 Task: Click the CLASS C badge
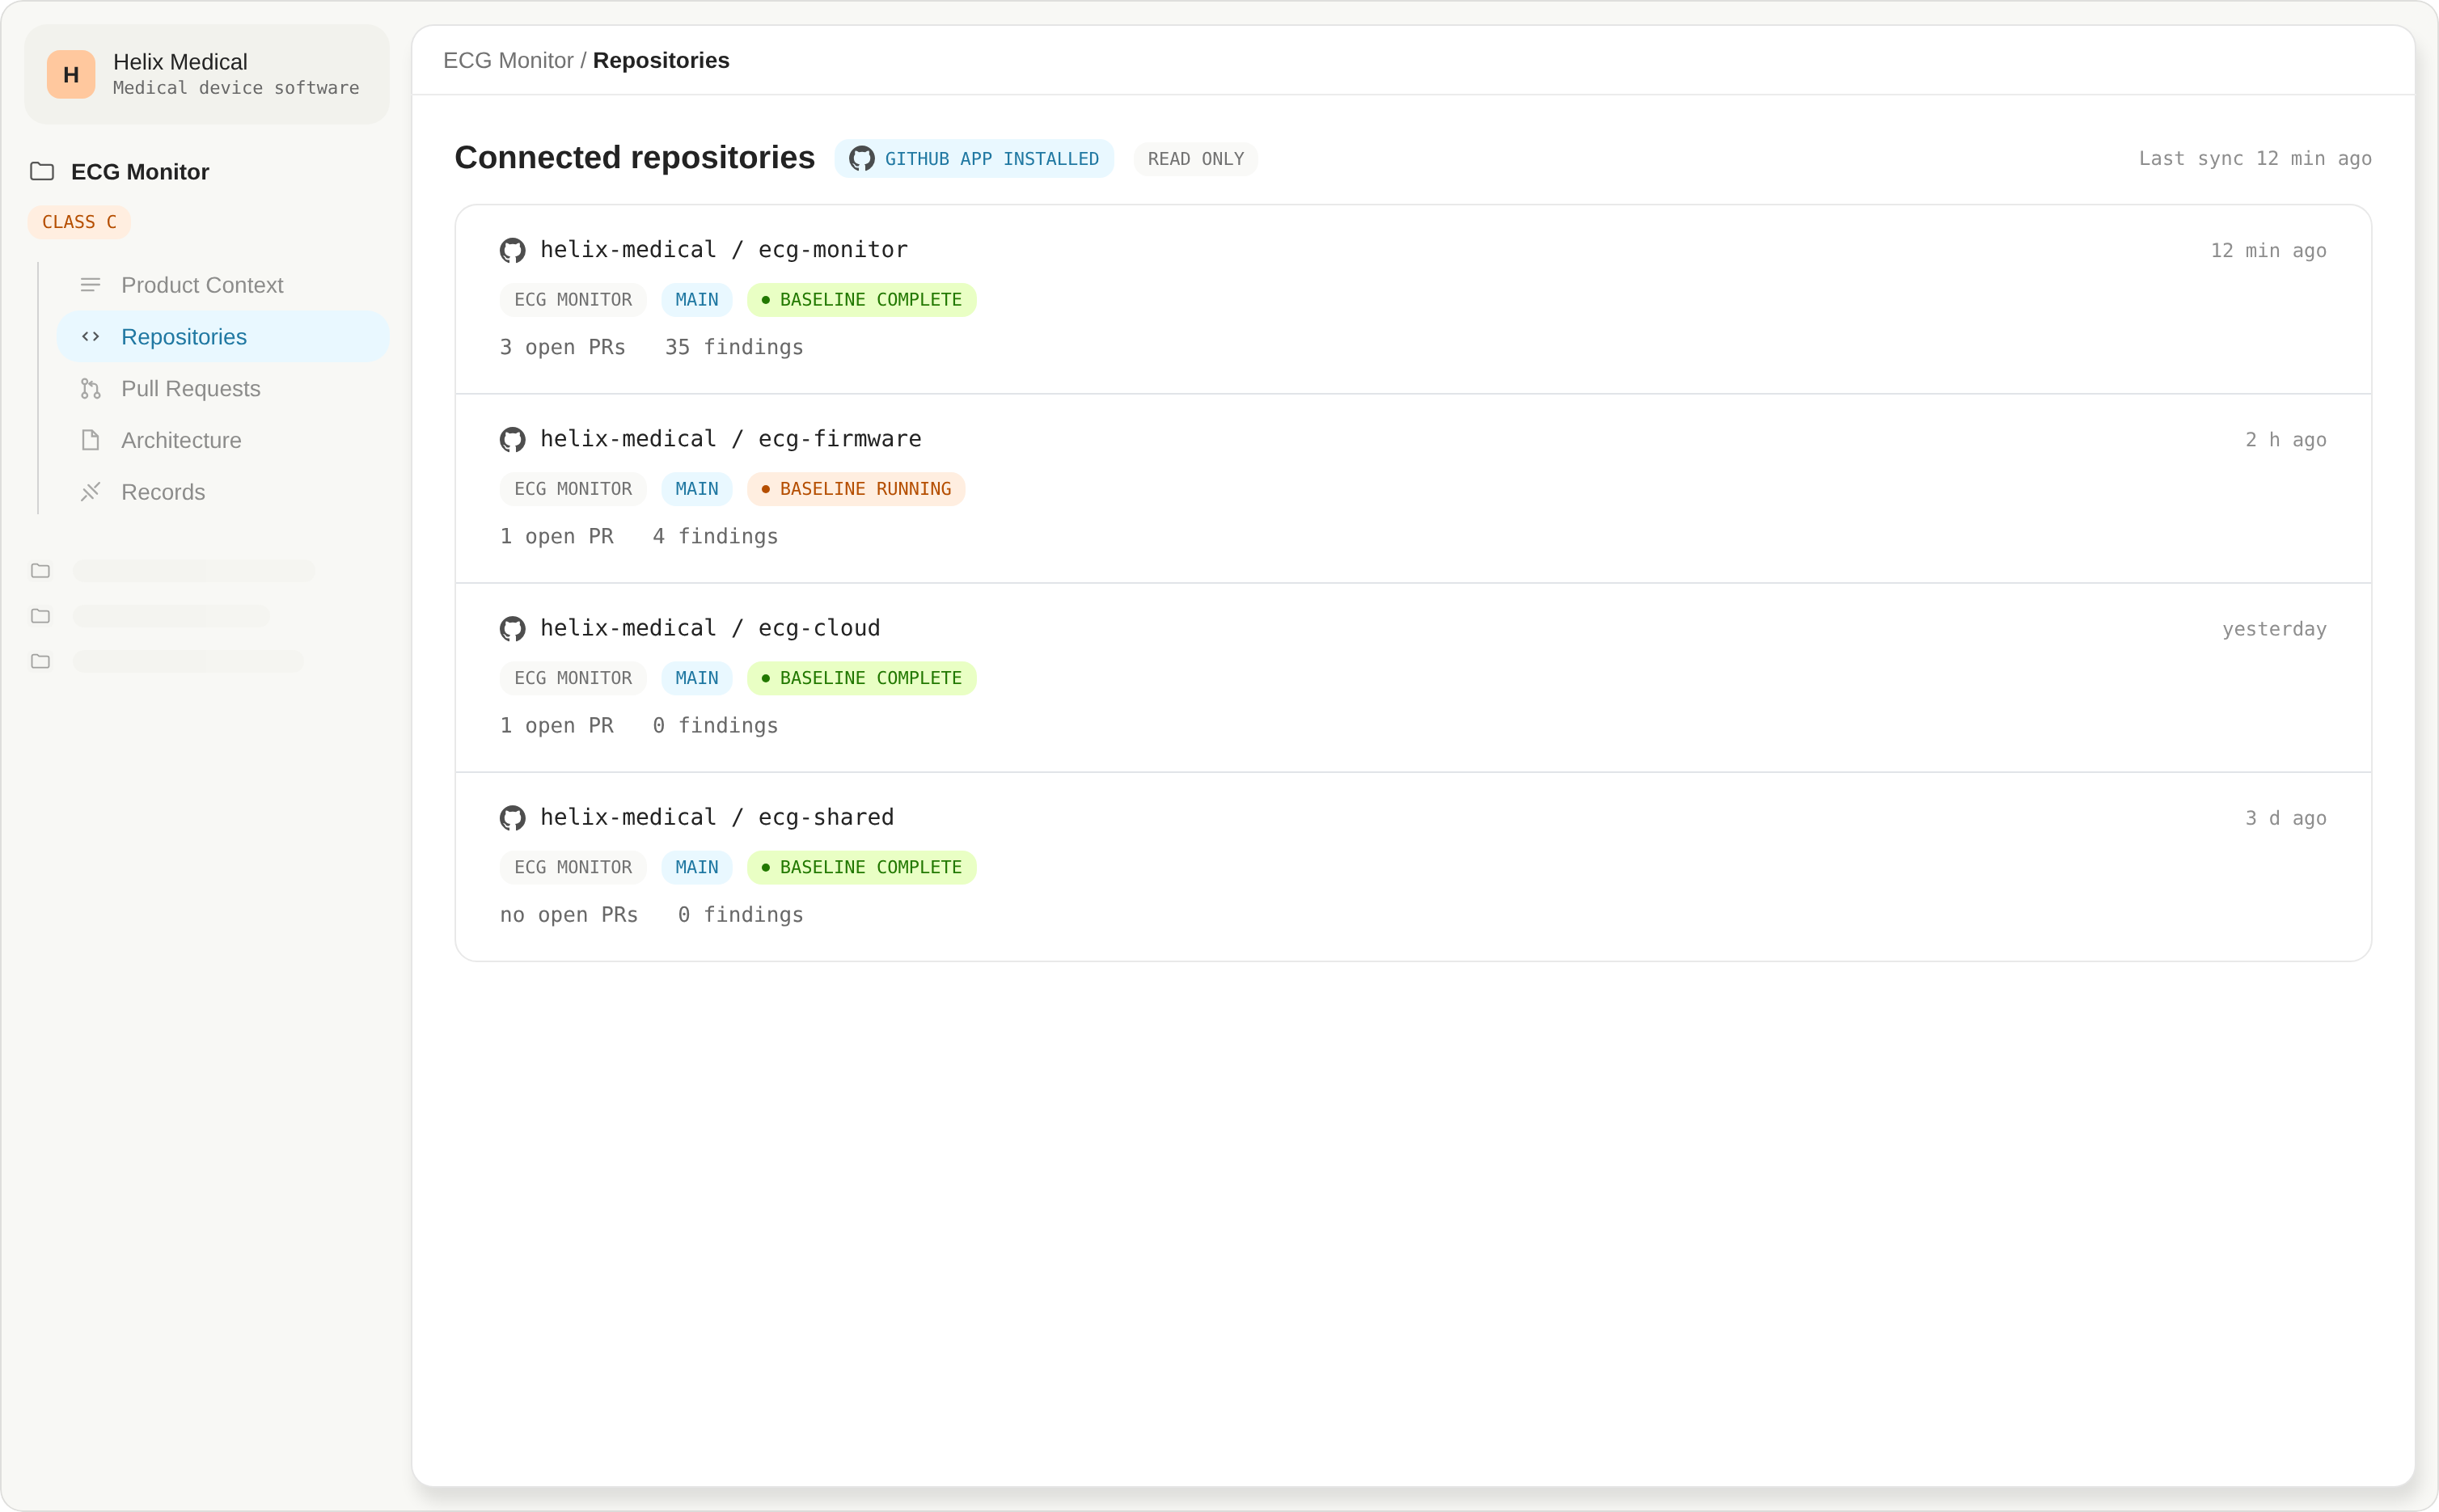(79, 222)
